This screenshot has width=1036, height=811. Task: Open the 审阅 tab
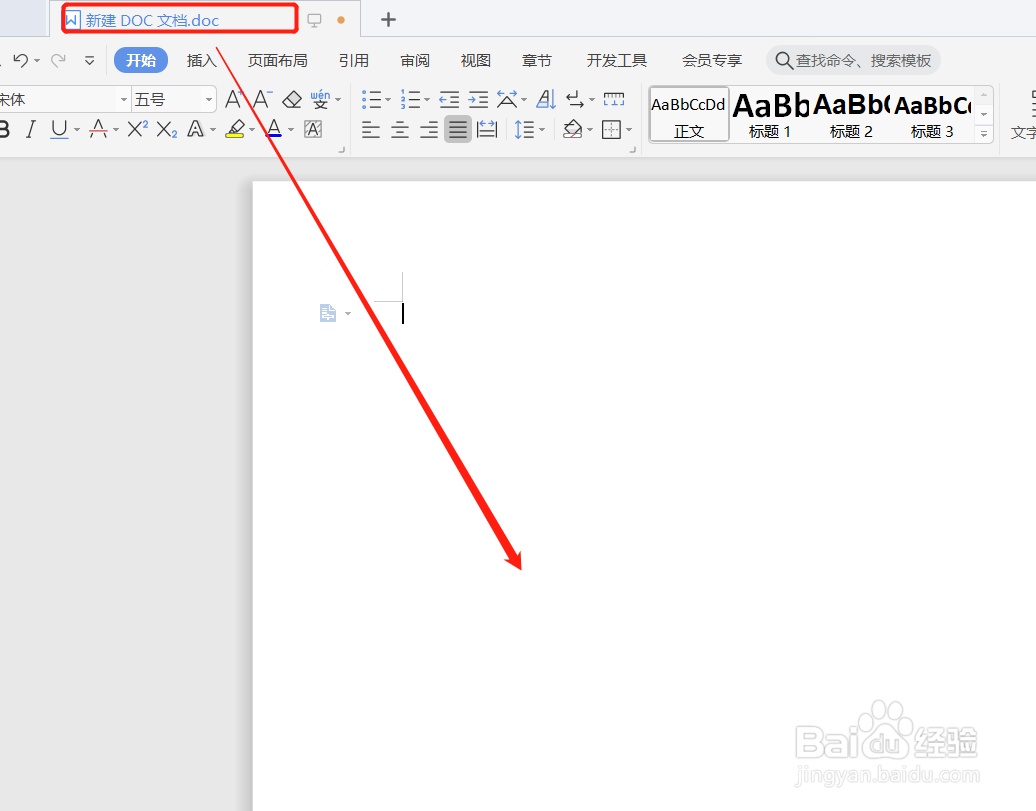(x=415, y=61)
